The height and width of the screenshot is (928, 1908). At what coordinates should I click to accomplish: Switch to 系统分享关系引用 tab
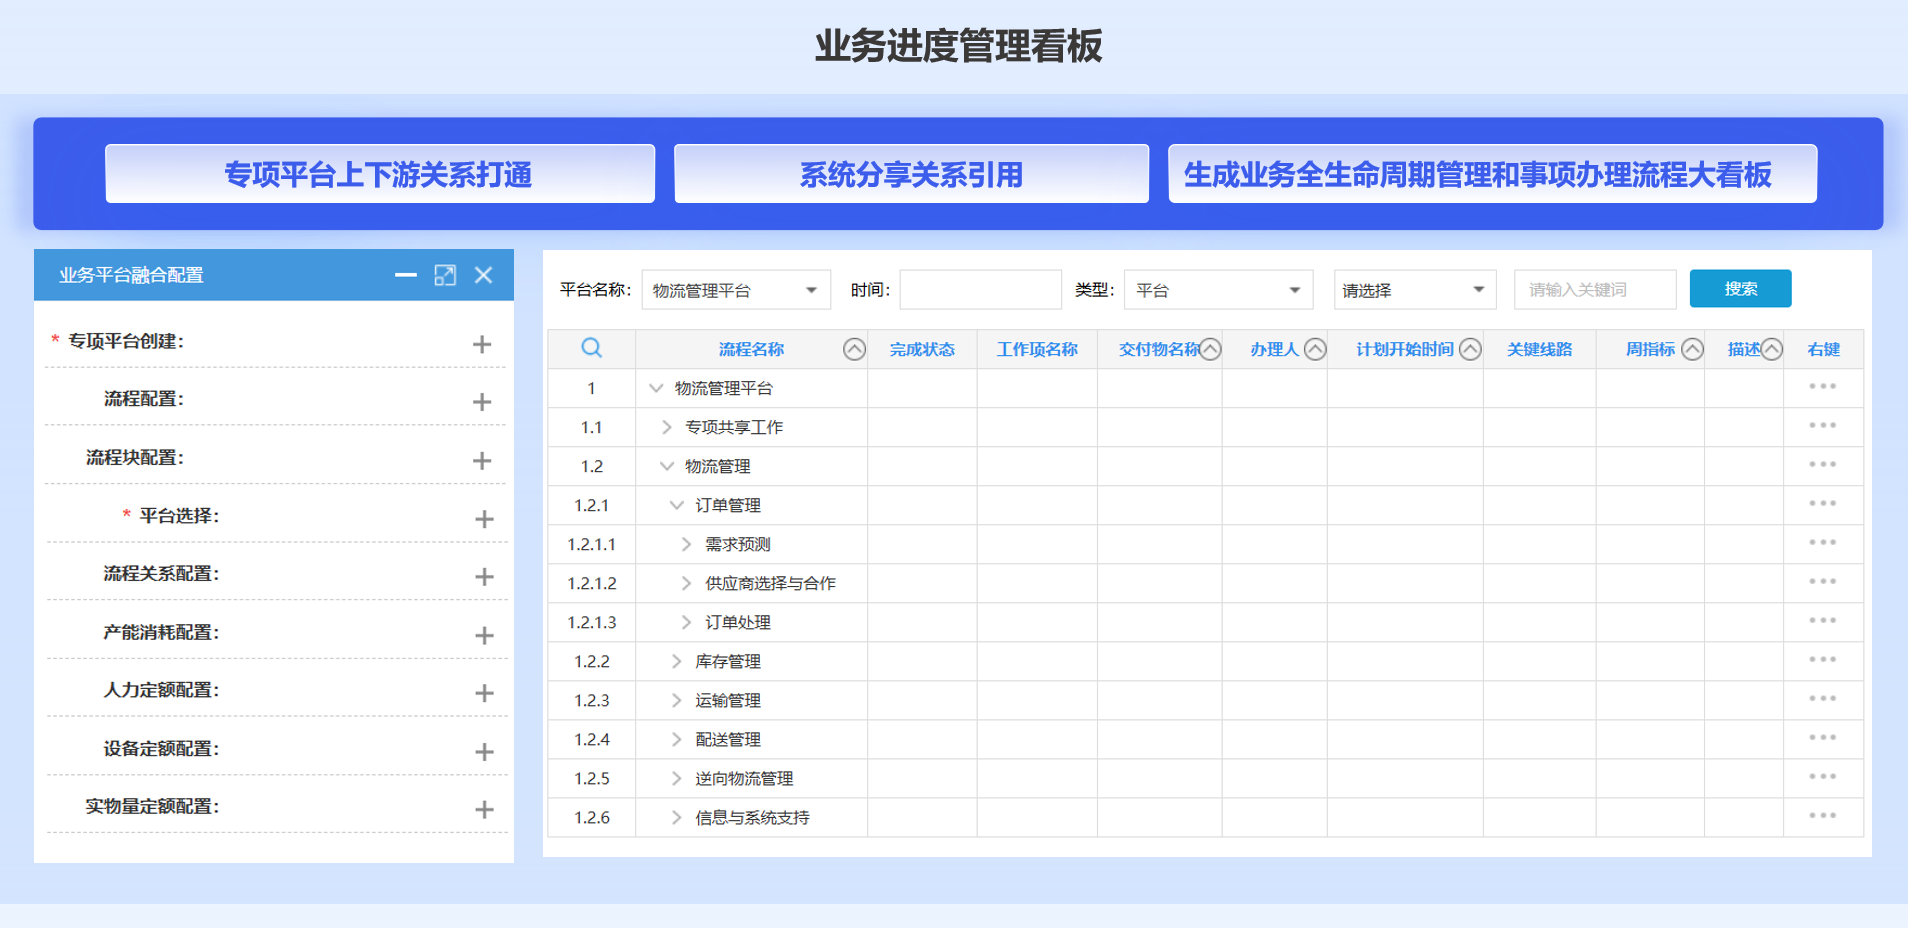(x=911, y=174)
